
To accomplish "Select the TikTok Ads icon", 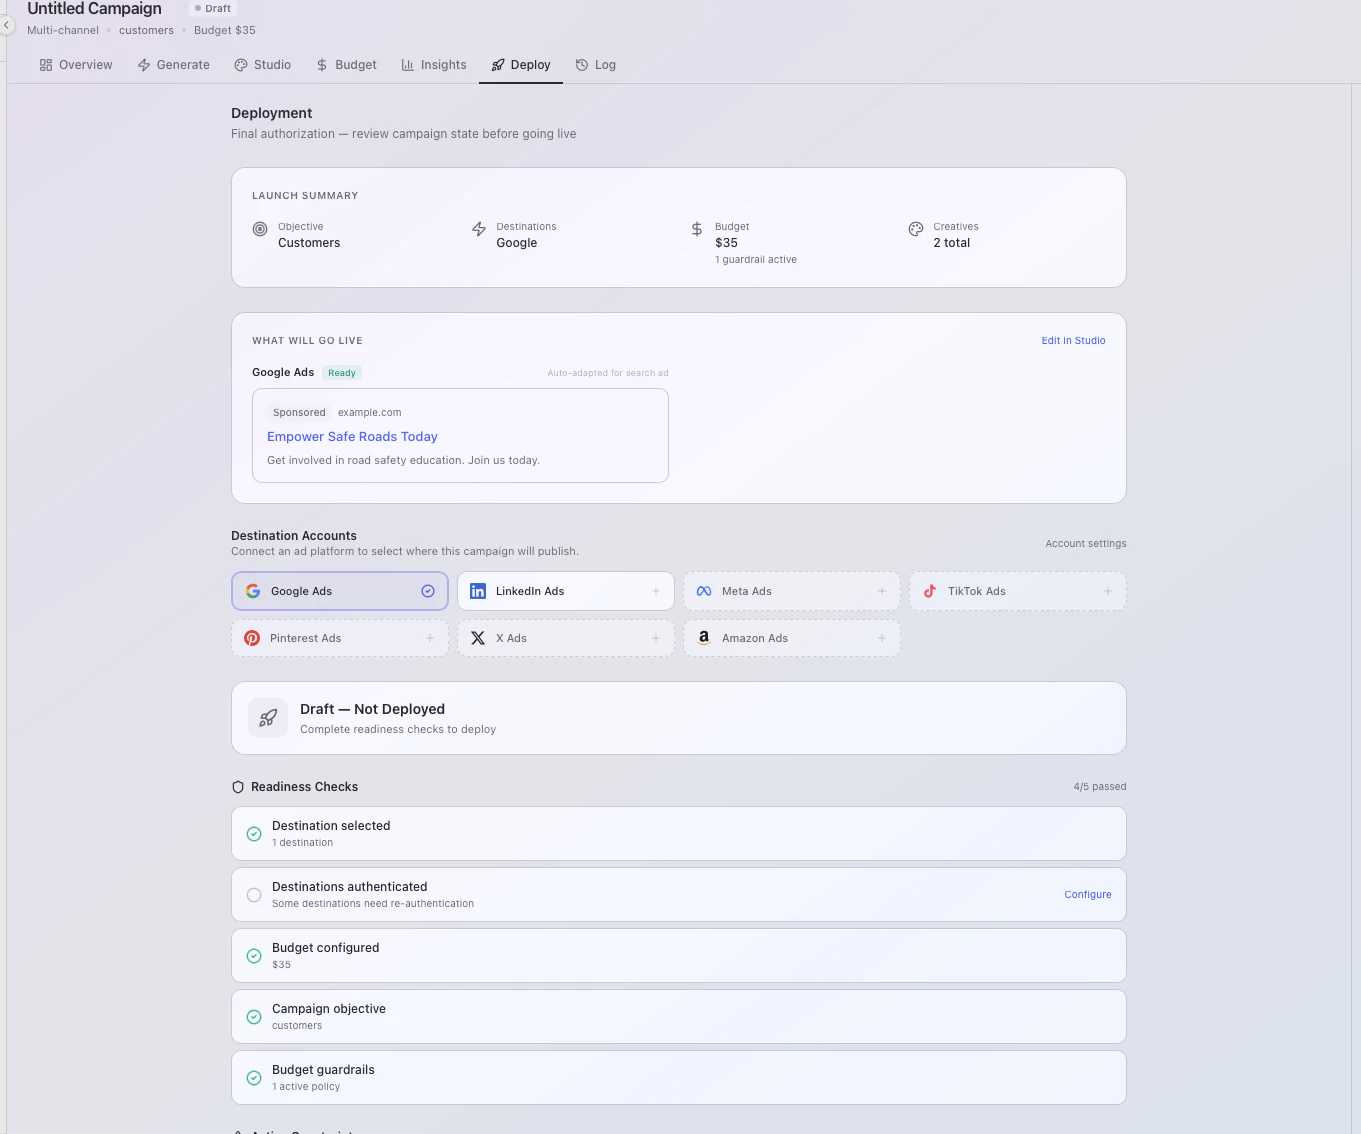I will pos(930,590).
